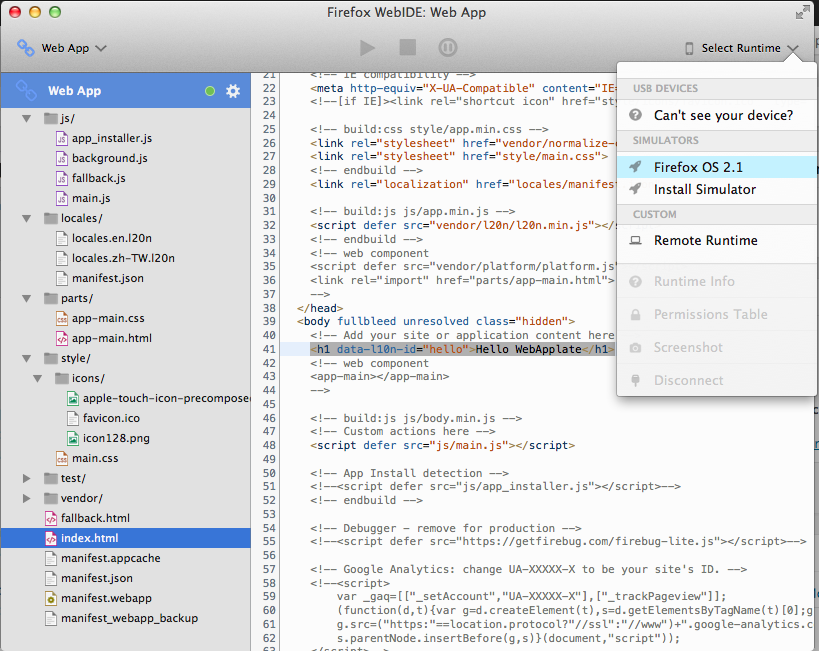Collapse the icons/ subfolder
The width and height of the screenshot is (819, 651).
pyautogui.click(x=38, y=378)
